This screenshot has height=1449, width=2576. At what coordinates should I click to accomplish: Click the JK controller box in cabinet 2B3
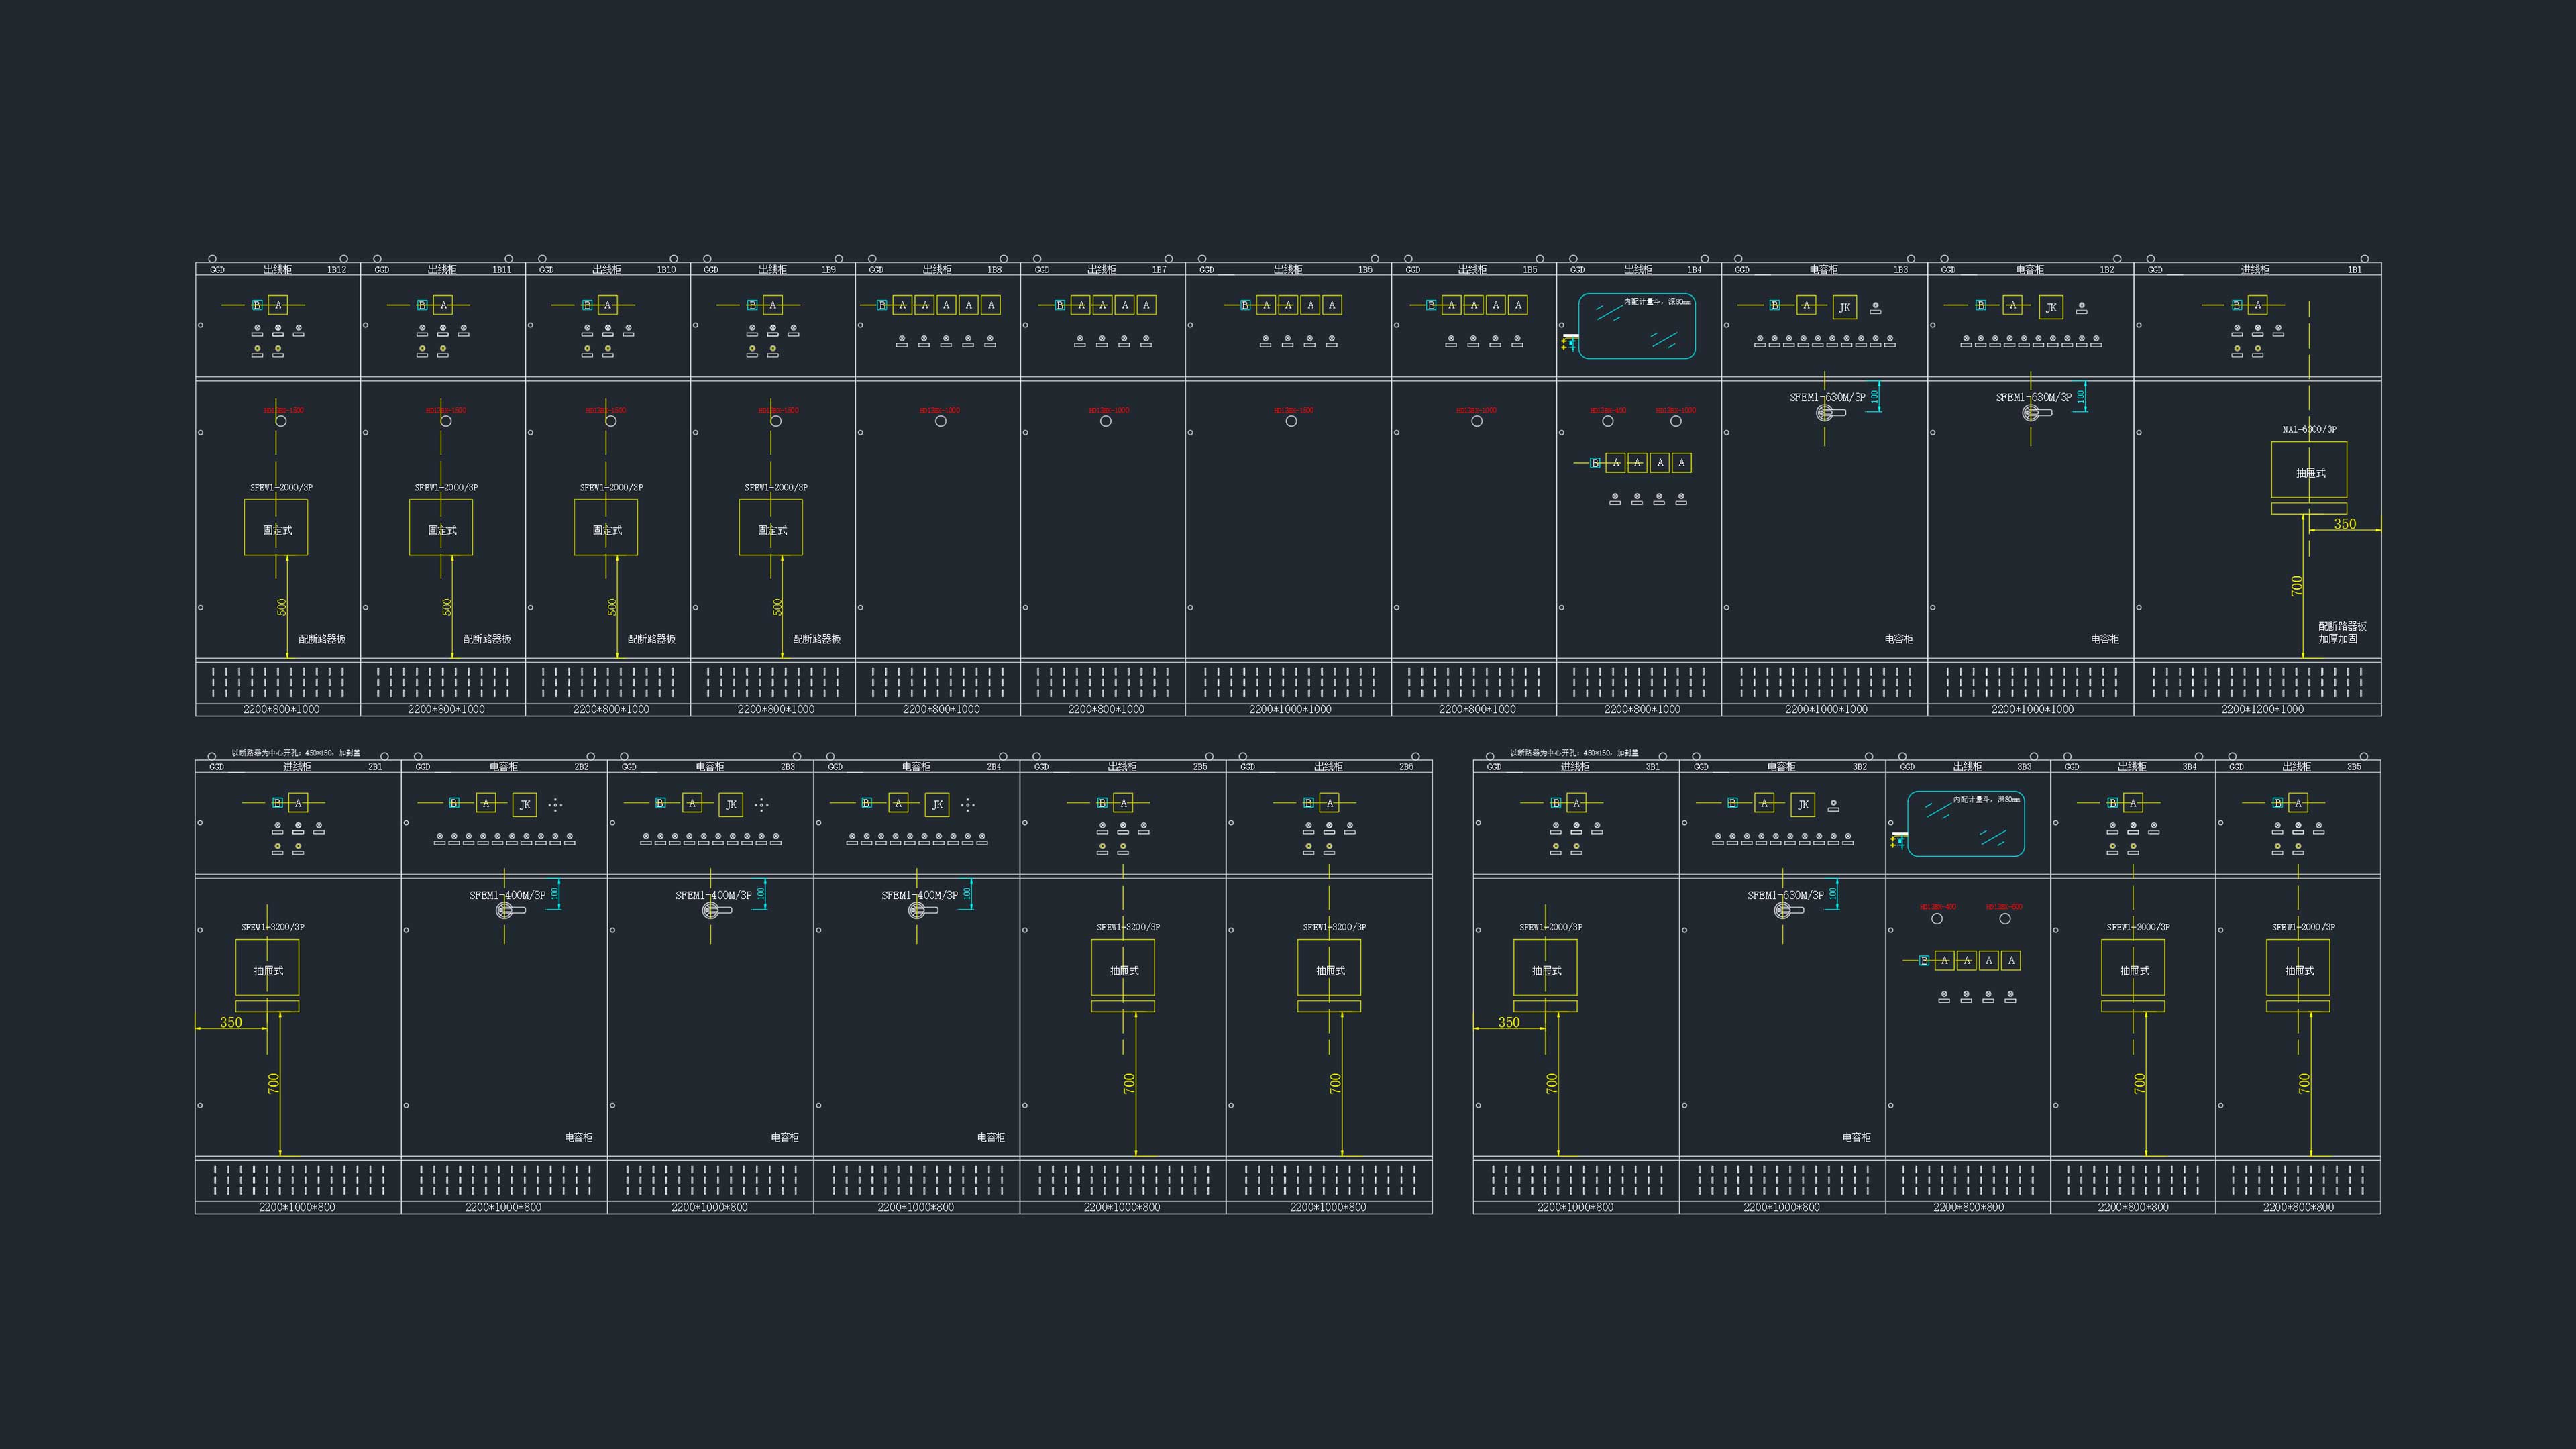pyautogui.click(x=731, y=804)
